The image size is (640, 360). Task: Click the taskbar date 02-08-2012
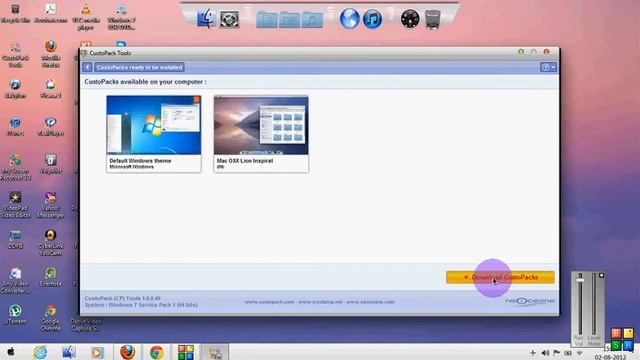[x=610, y=357]
